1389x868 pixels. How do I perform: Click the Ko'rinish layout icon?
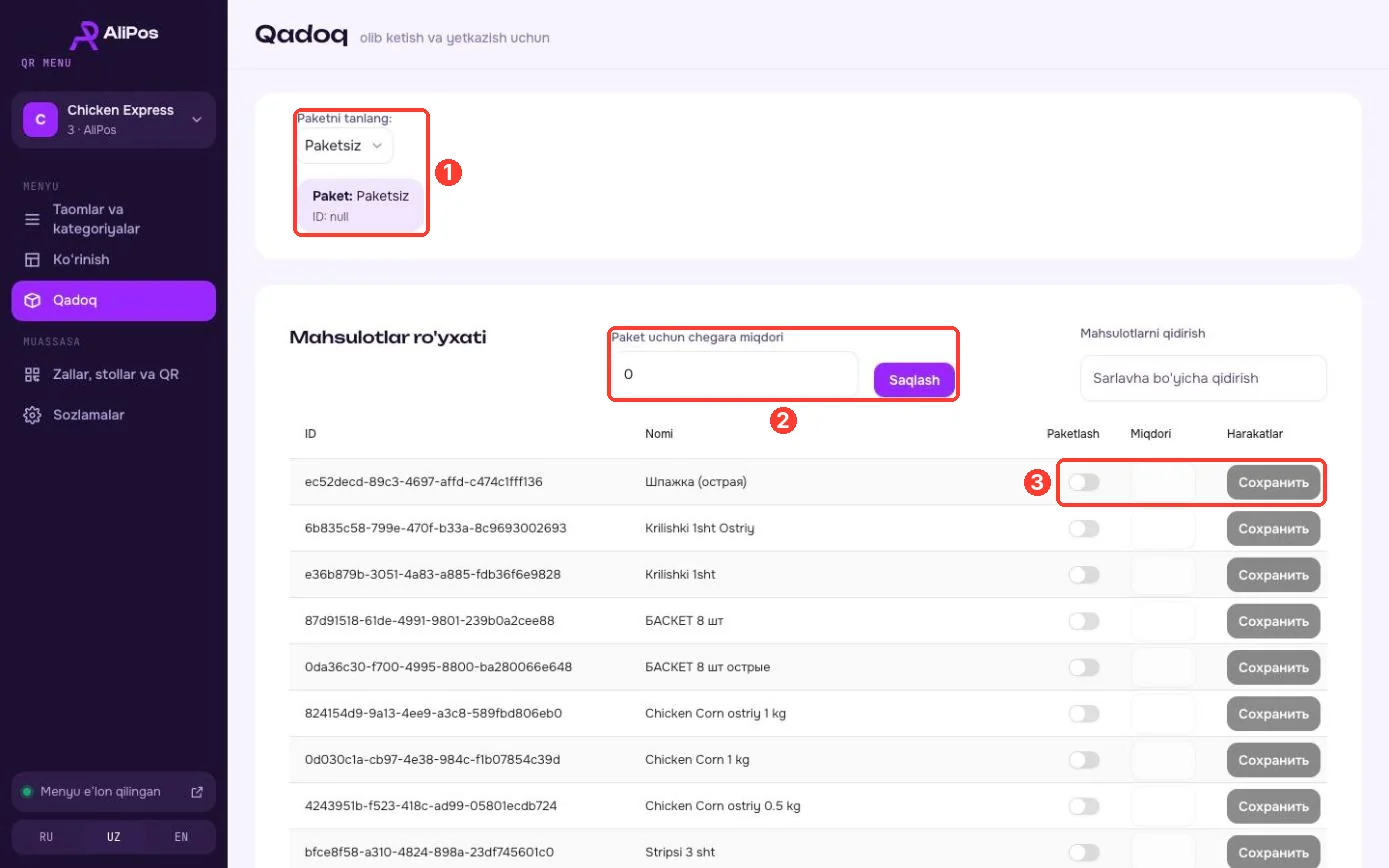tap(33, 260)
